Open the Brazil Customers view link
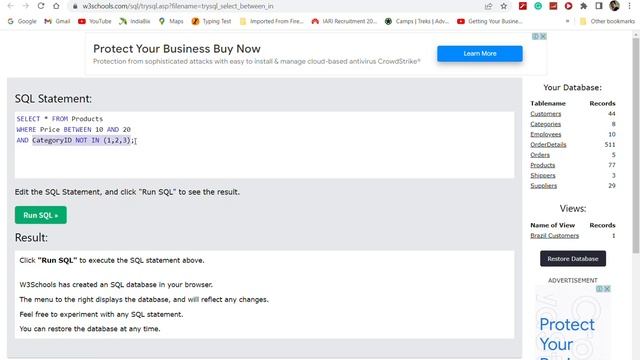Screen dimensions: 640x360 coord(554,236)
